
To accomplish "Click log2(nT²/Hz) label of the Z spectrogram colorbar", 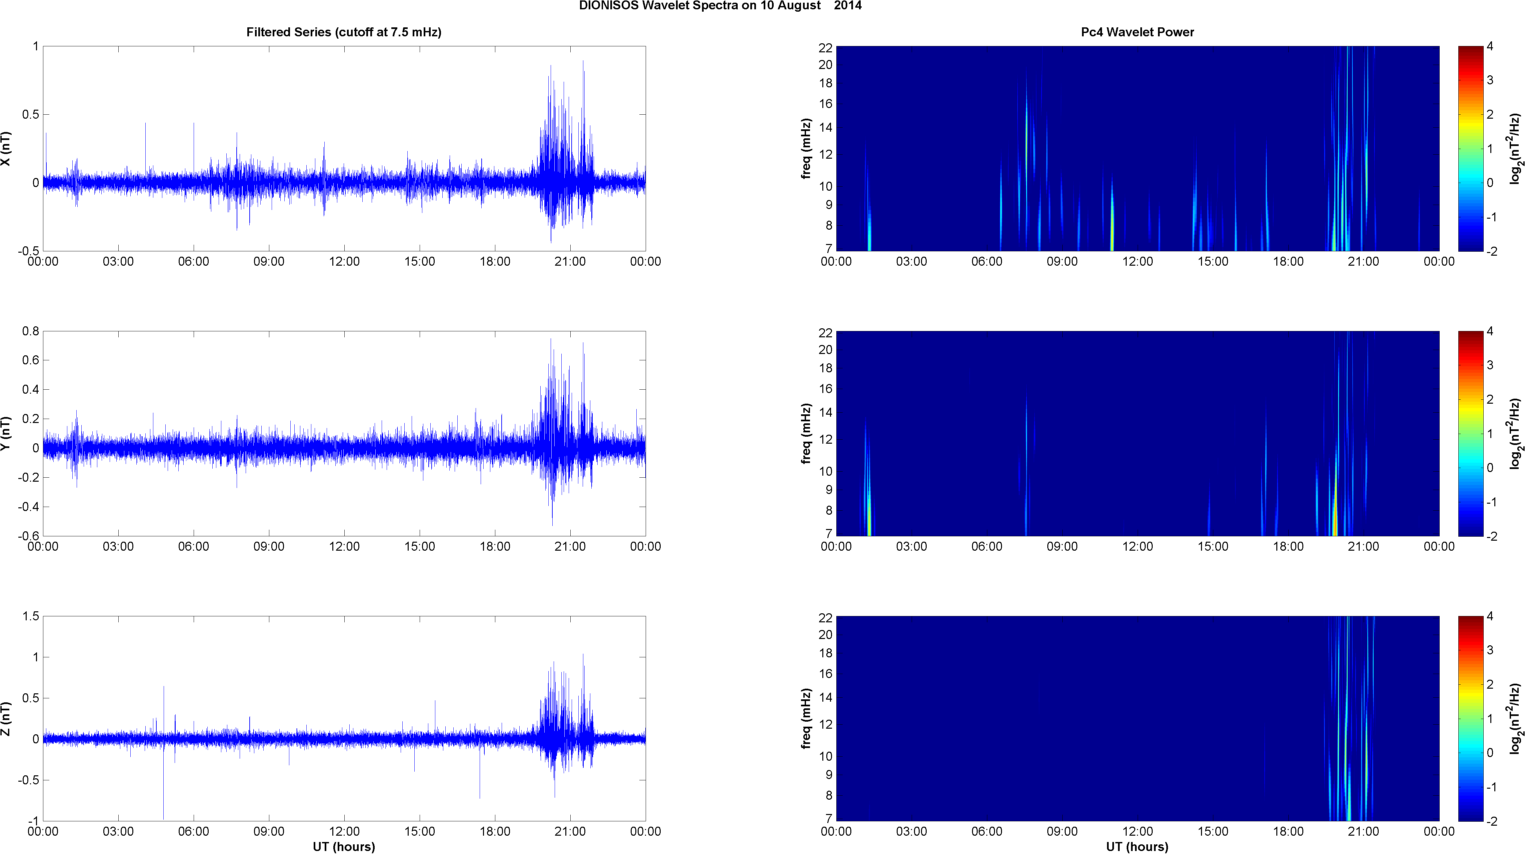I will coord(1516,718).
